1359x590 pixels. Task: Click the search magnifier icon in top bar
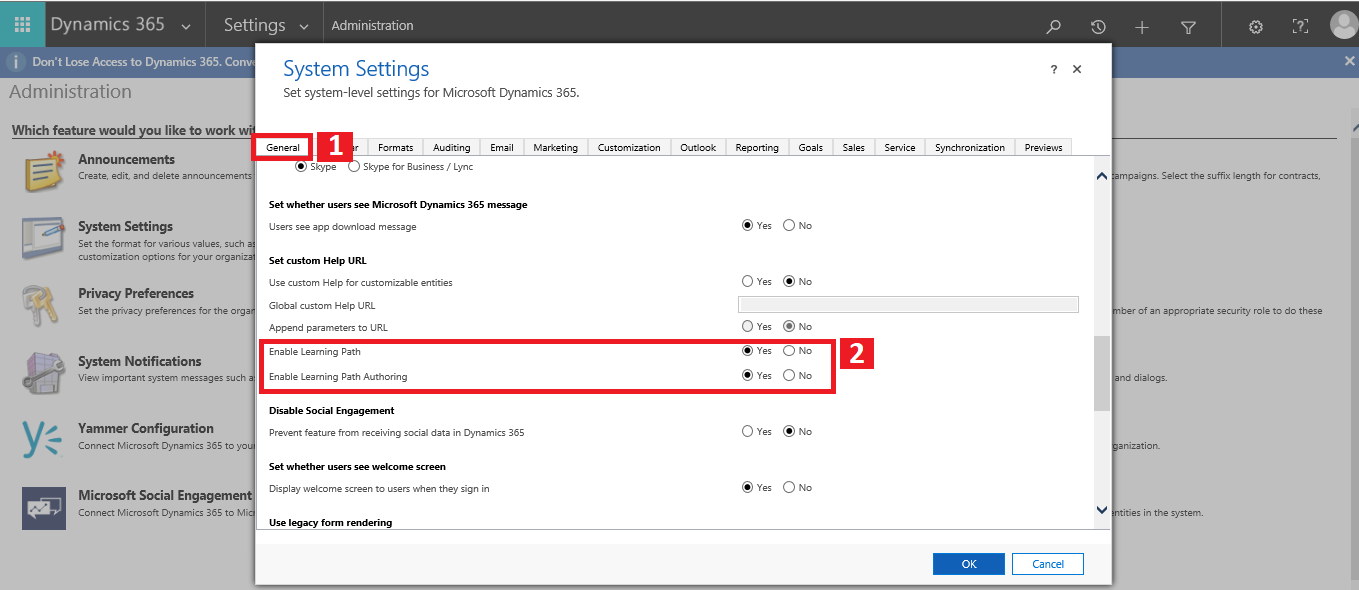1053,27
